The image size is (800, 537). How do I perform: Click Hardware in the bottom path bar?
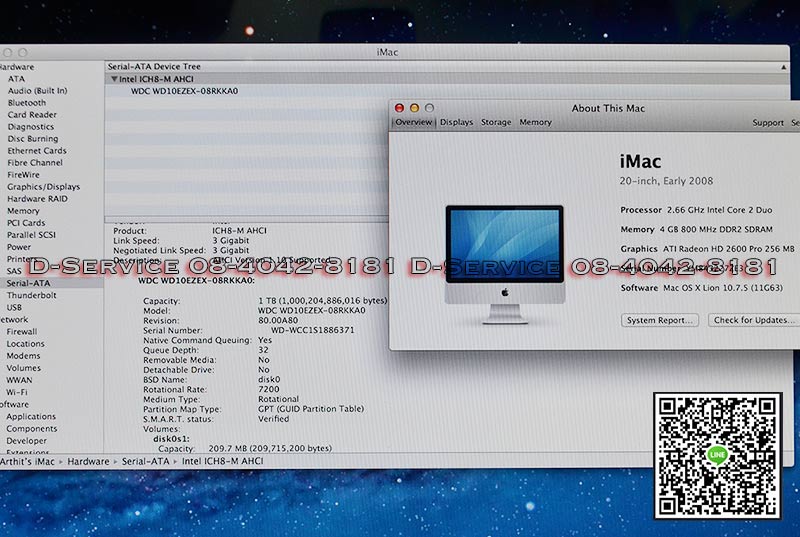[x=88, y=462]
